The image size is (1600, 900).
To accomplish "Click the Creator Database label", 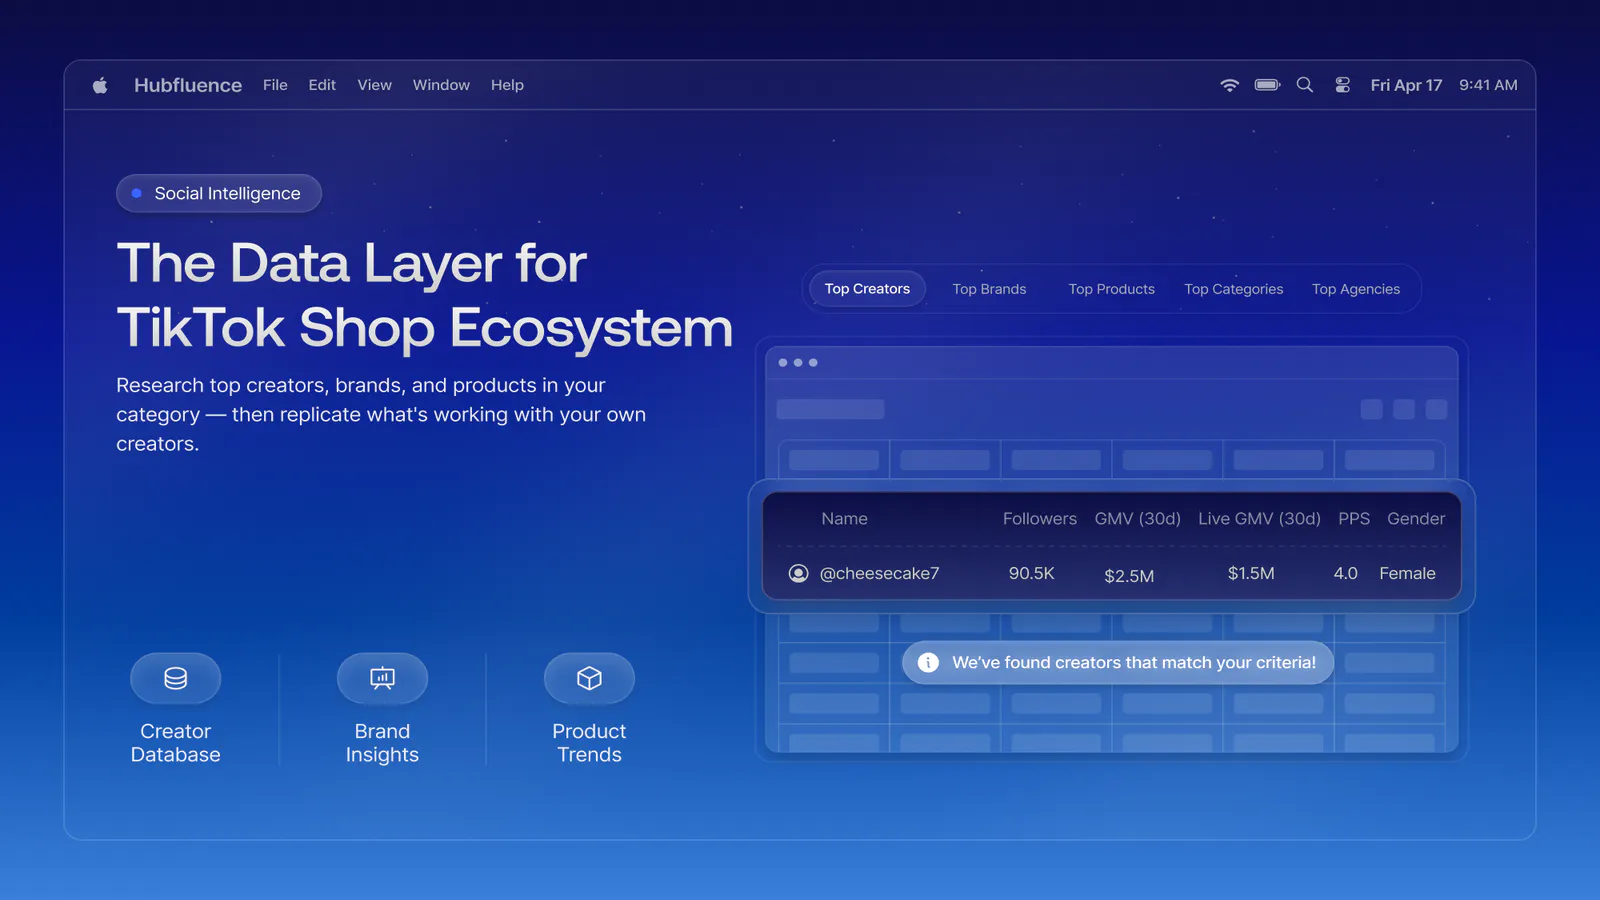I will click(175, 743).
